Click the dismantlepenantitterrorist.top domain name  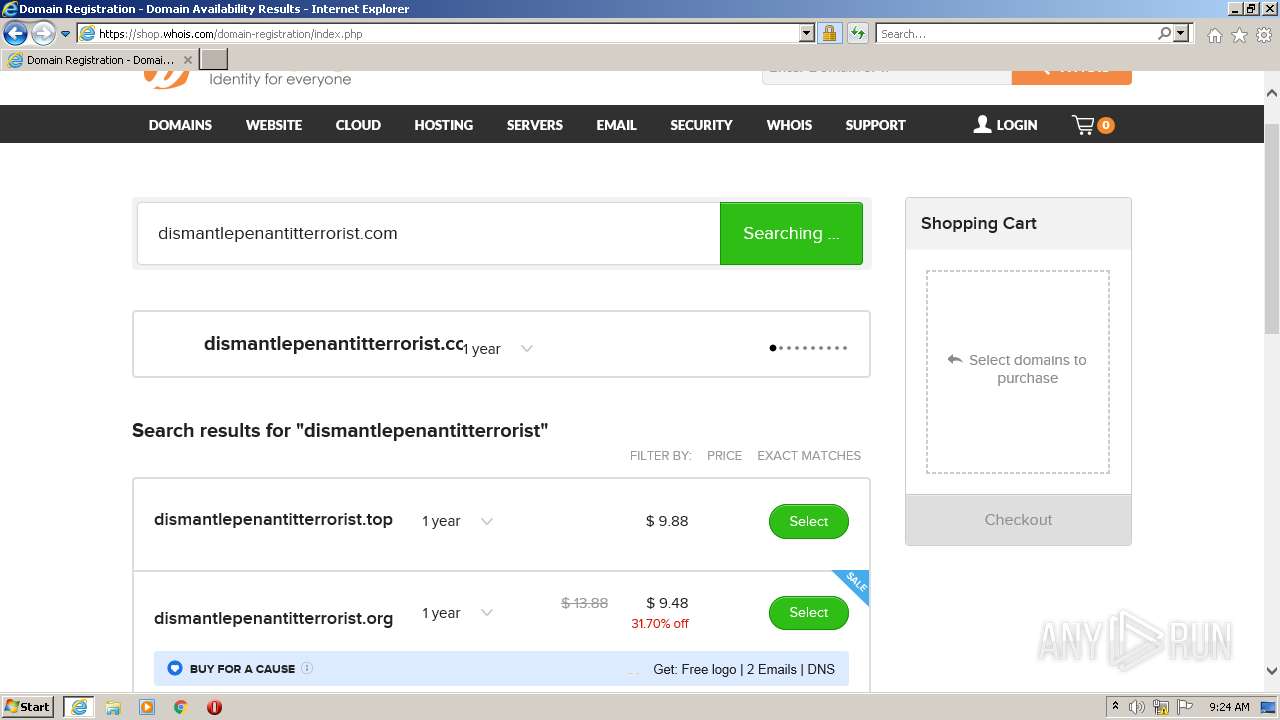point(273,520)
